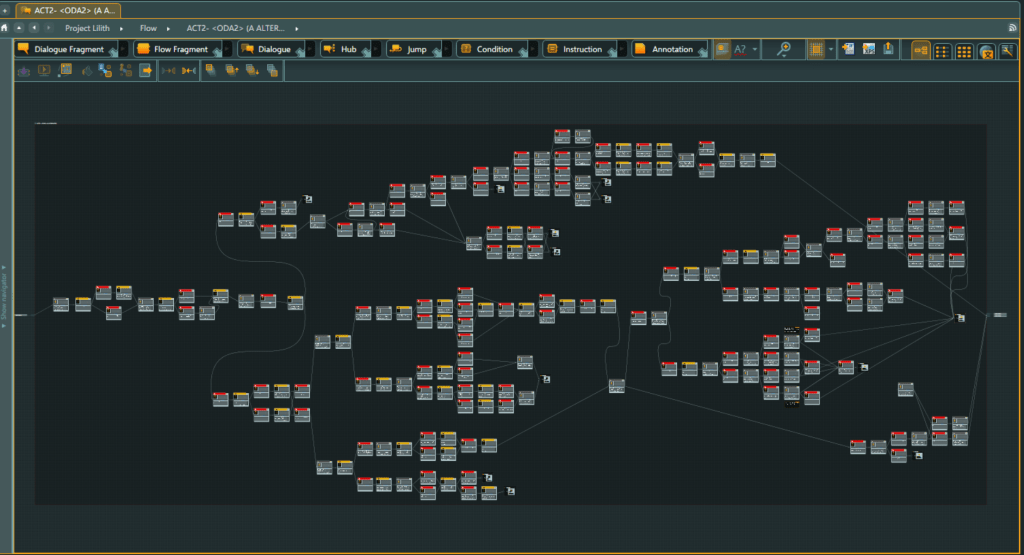Click the export upload arrow icon

tap(888, 49)
